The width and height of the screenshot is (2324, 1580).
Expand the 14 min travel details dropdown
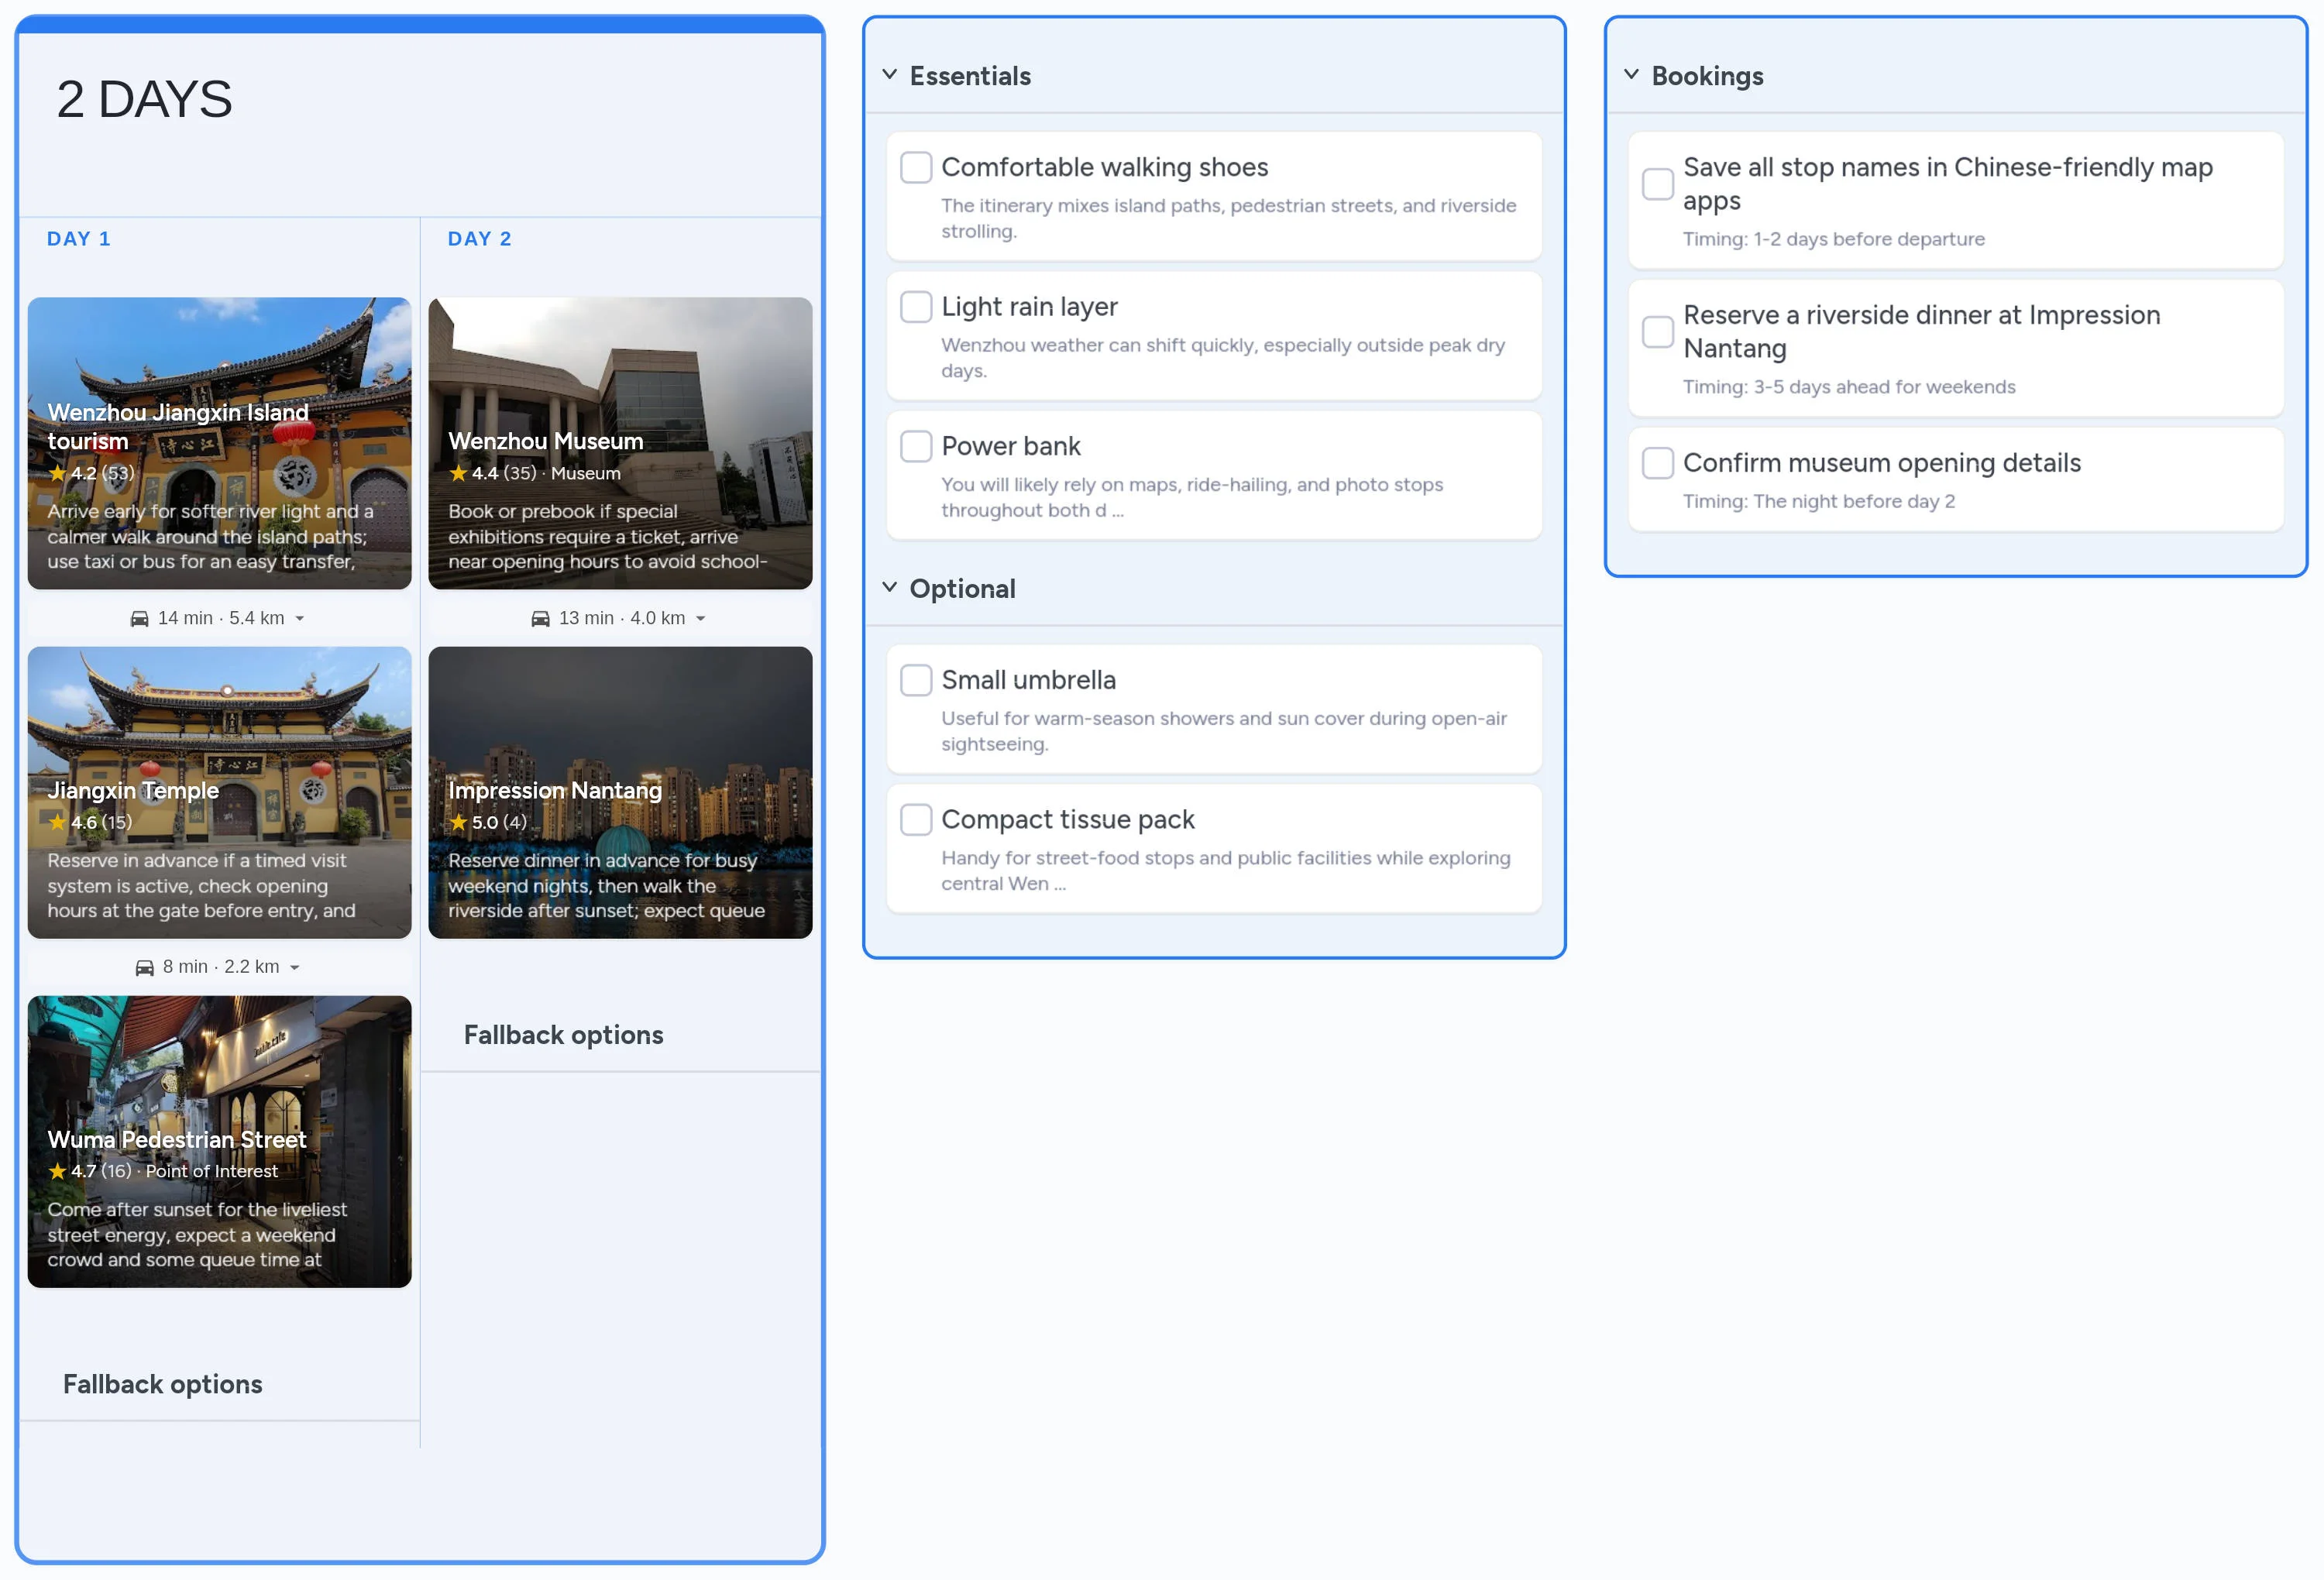point(300,618)
